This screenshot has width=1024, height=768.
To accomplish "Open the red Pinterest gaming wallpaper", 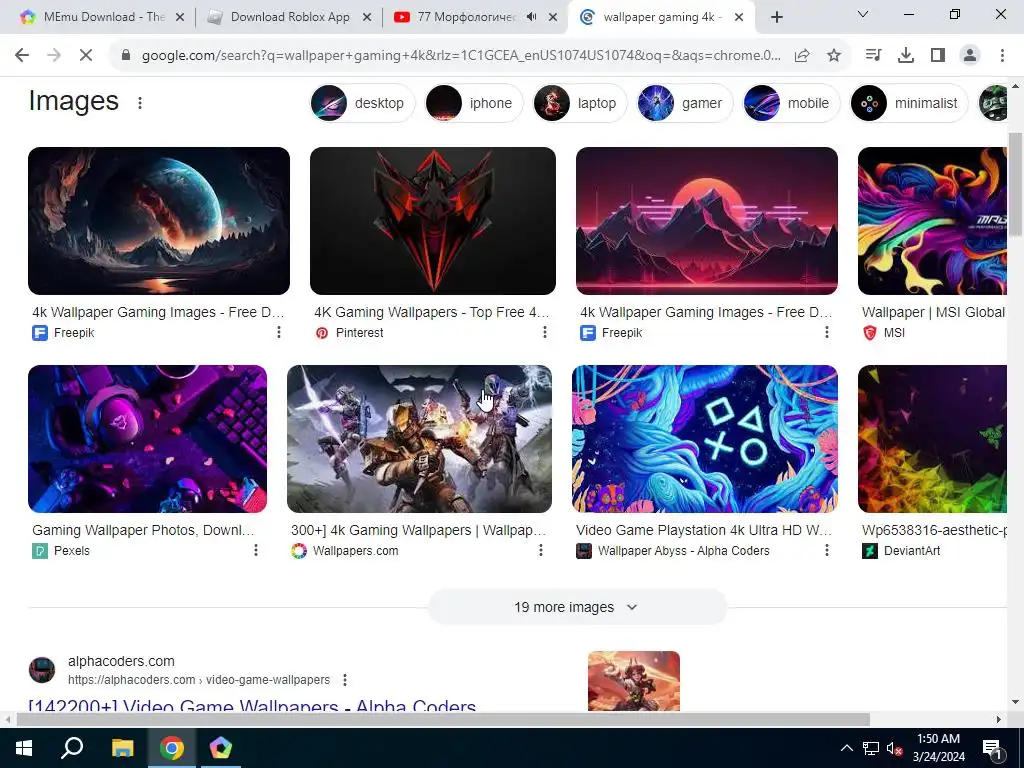I will (x=433, y=221).
